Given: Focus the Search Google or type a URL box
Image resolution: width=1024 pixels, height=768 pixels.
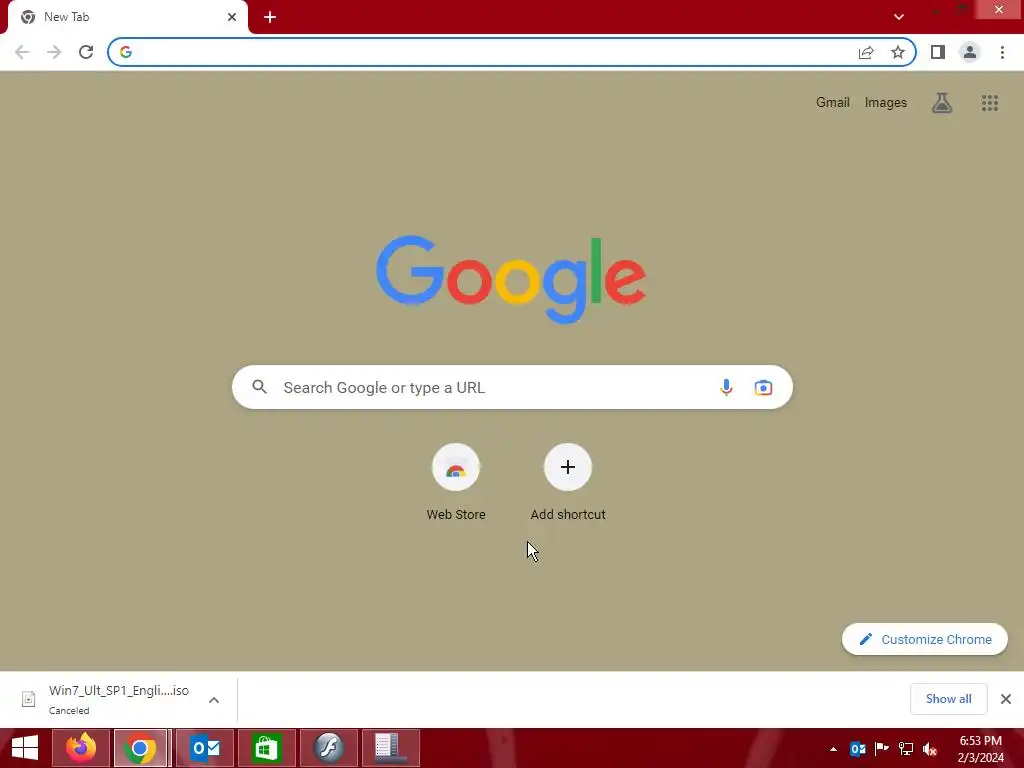Looking at the screenshot, I should tap(512, 387).
